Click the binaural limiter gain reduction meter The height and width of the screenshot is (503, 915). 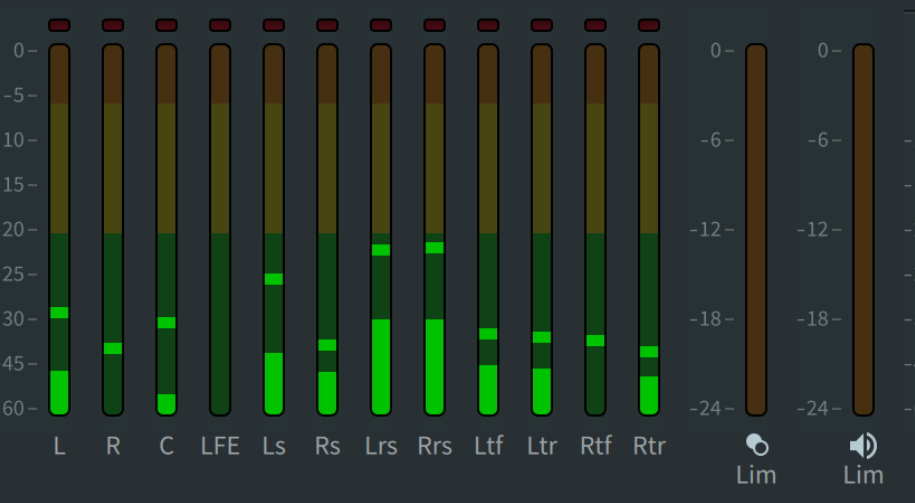[x=756, y=230]
